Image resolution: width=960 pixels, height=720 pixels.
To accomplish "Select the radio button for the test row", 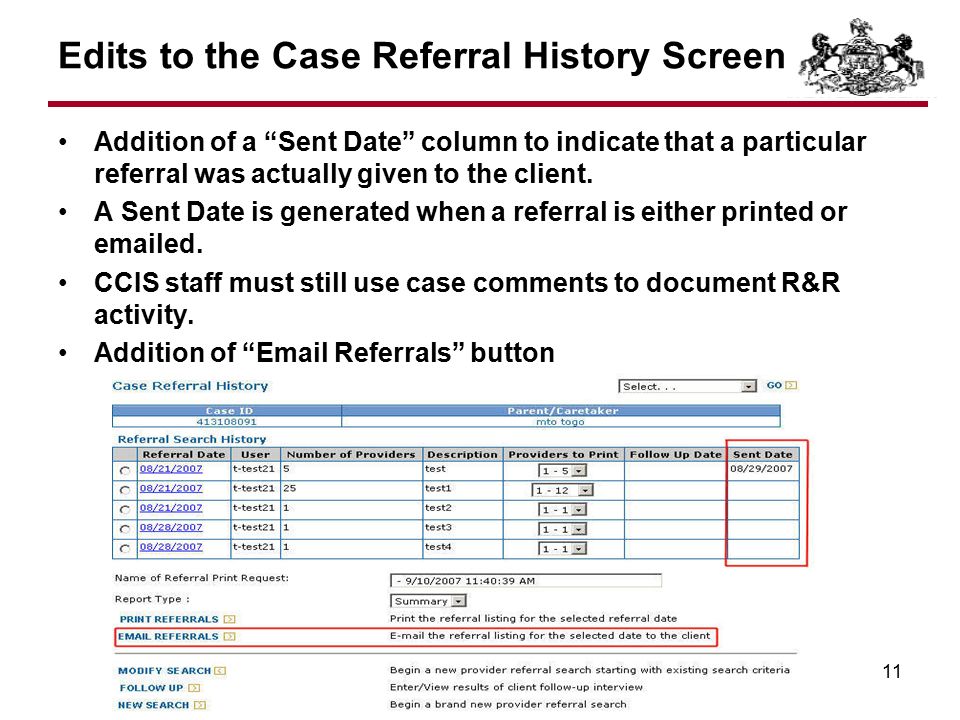I will pyautogui.click(x=125, y=470).
